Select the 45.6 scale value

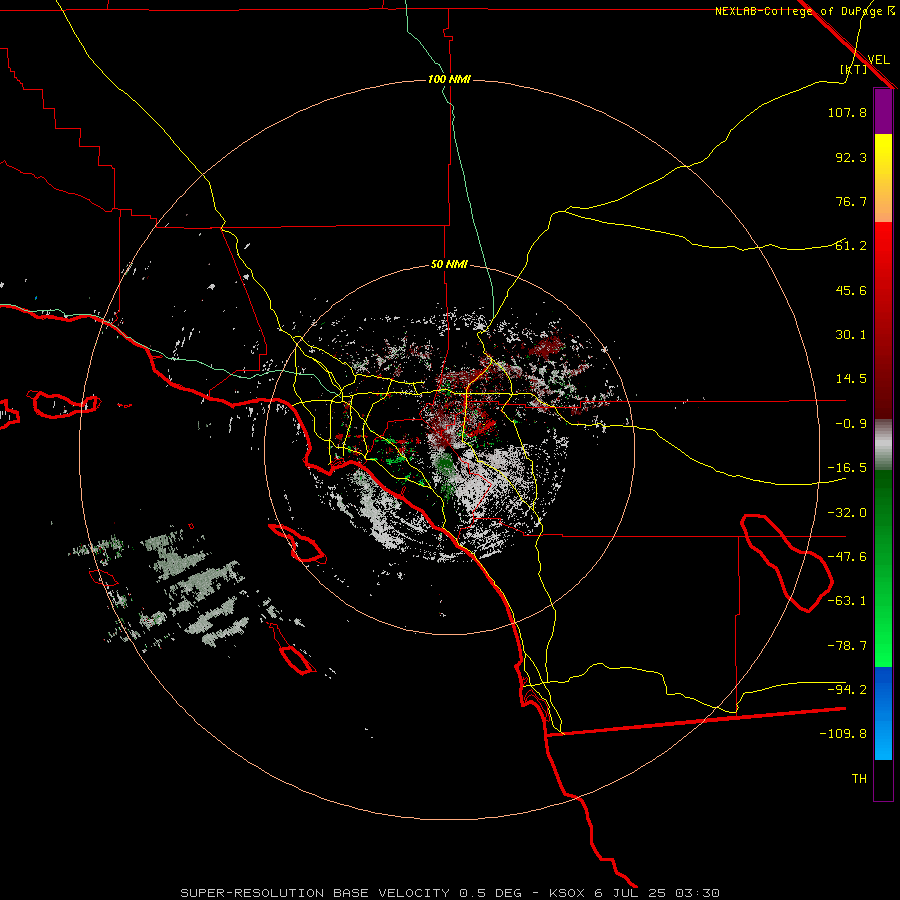[851, 290]
